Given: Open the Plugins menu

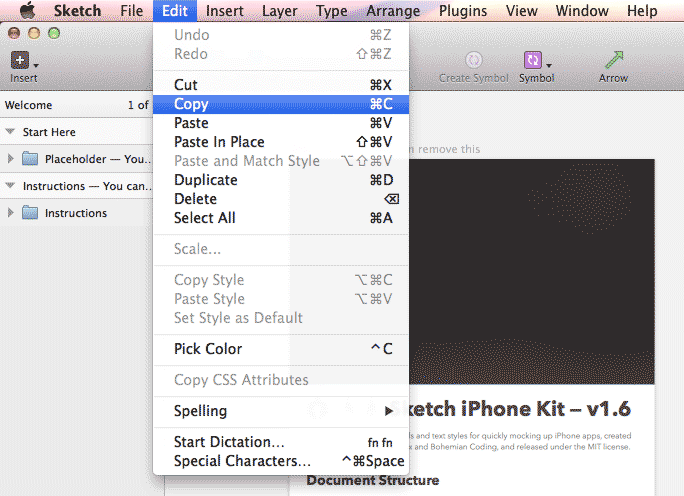Looking at the screenshot, I should [x=462, y=12].
